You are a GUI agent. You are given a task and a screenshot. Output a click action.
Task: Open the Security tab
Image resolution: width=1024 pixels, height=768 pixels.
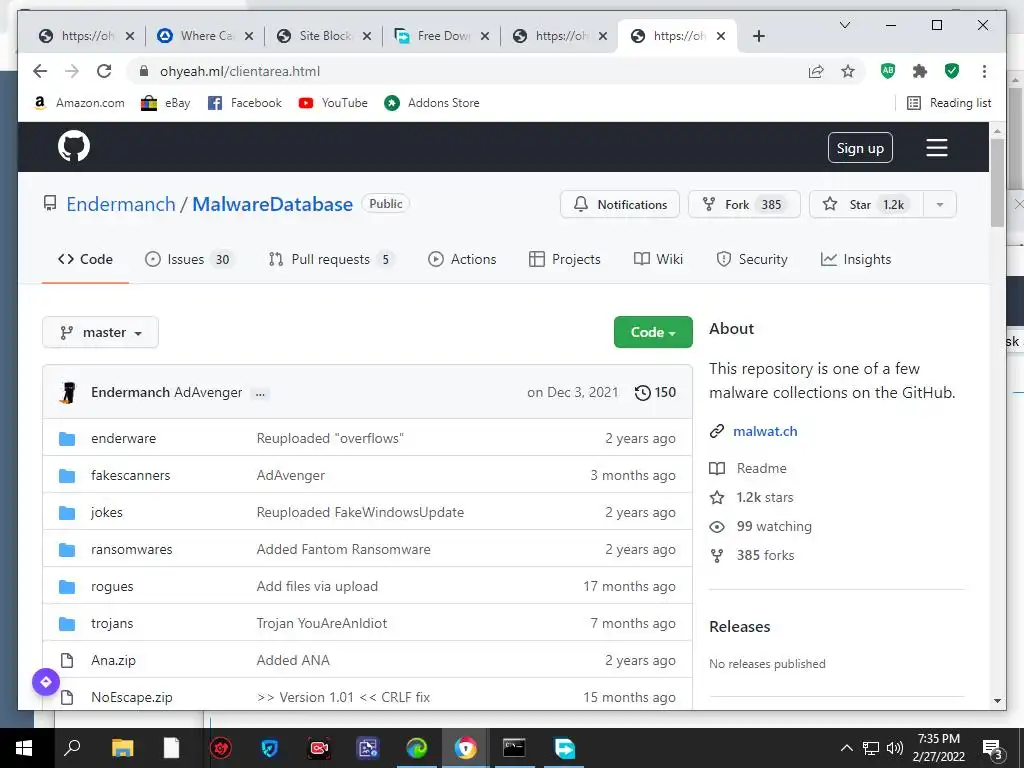click(x=752, y=259)
